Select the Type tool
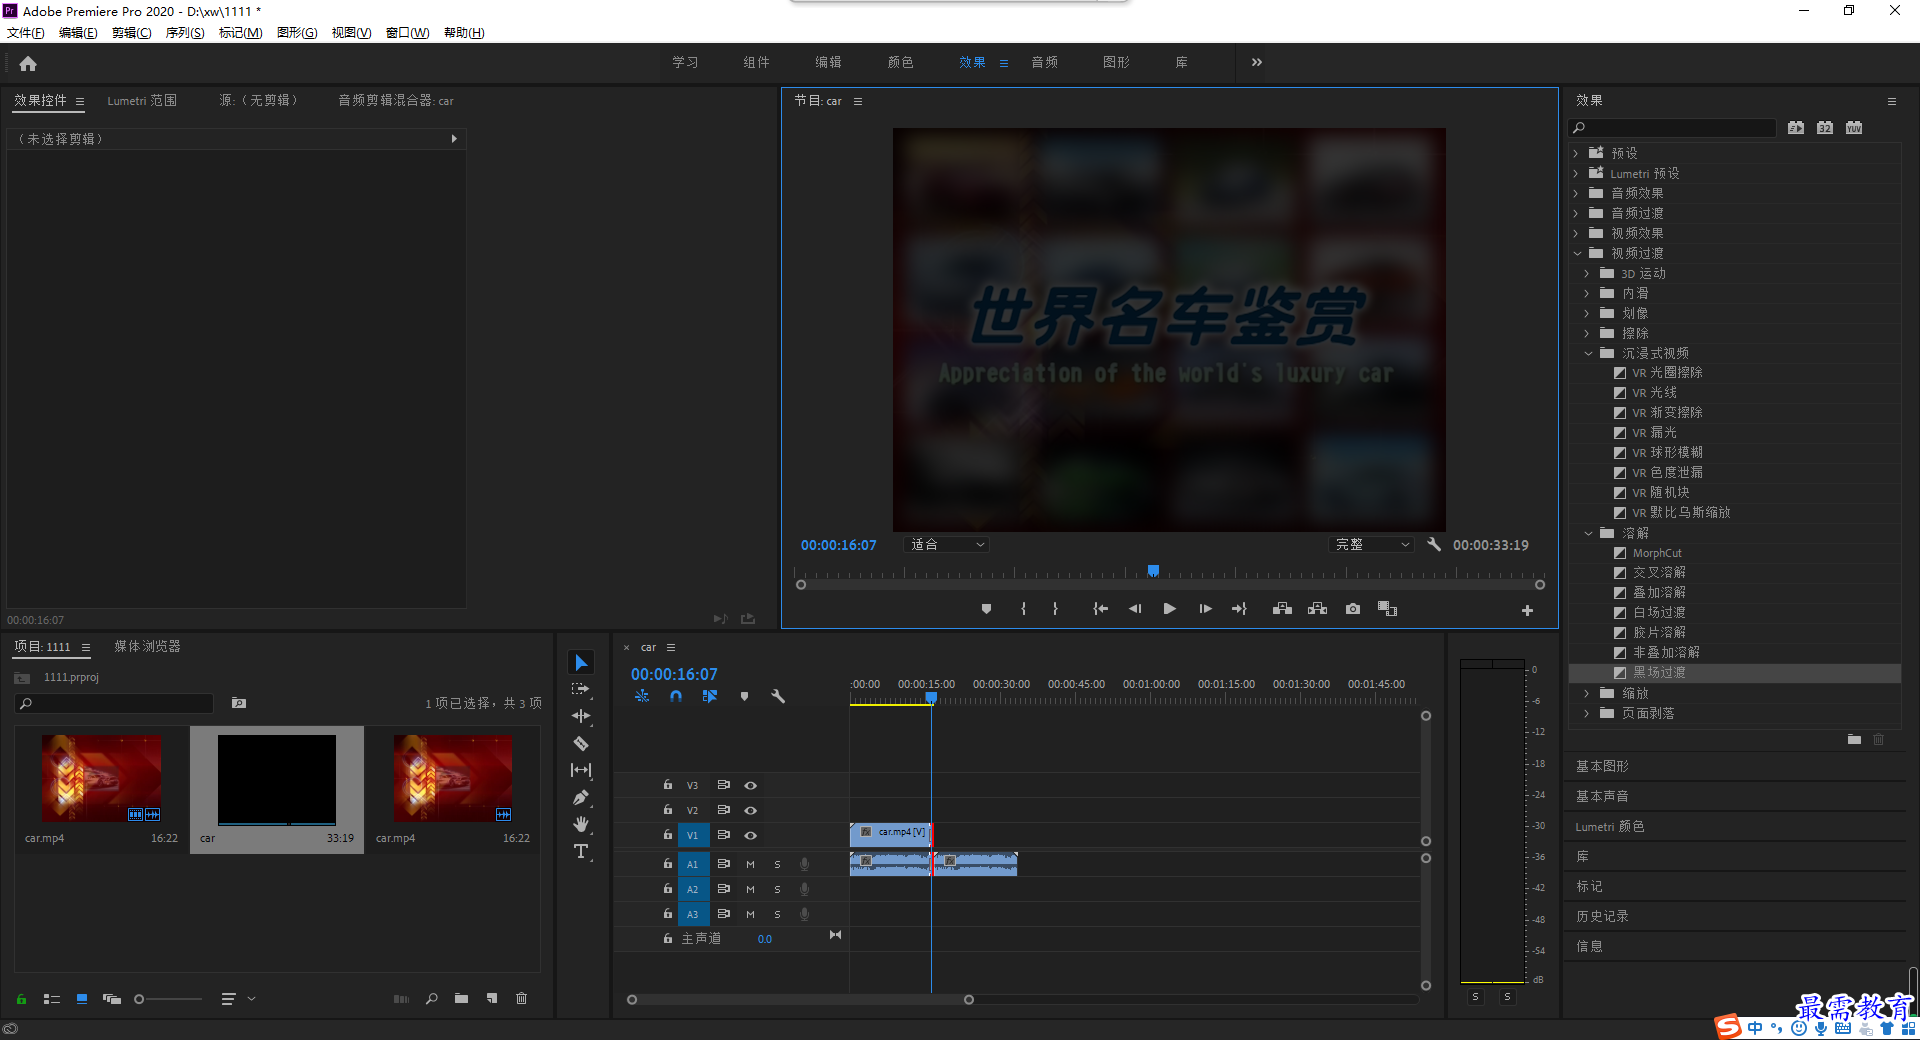The width and height of the screenshot is (1920, 1040). 581,851
